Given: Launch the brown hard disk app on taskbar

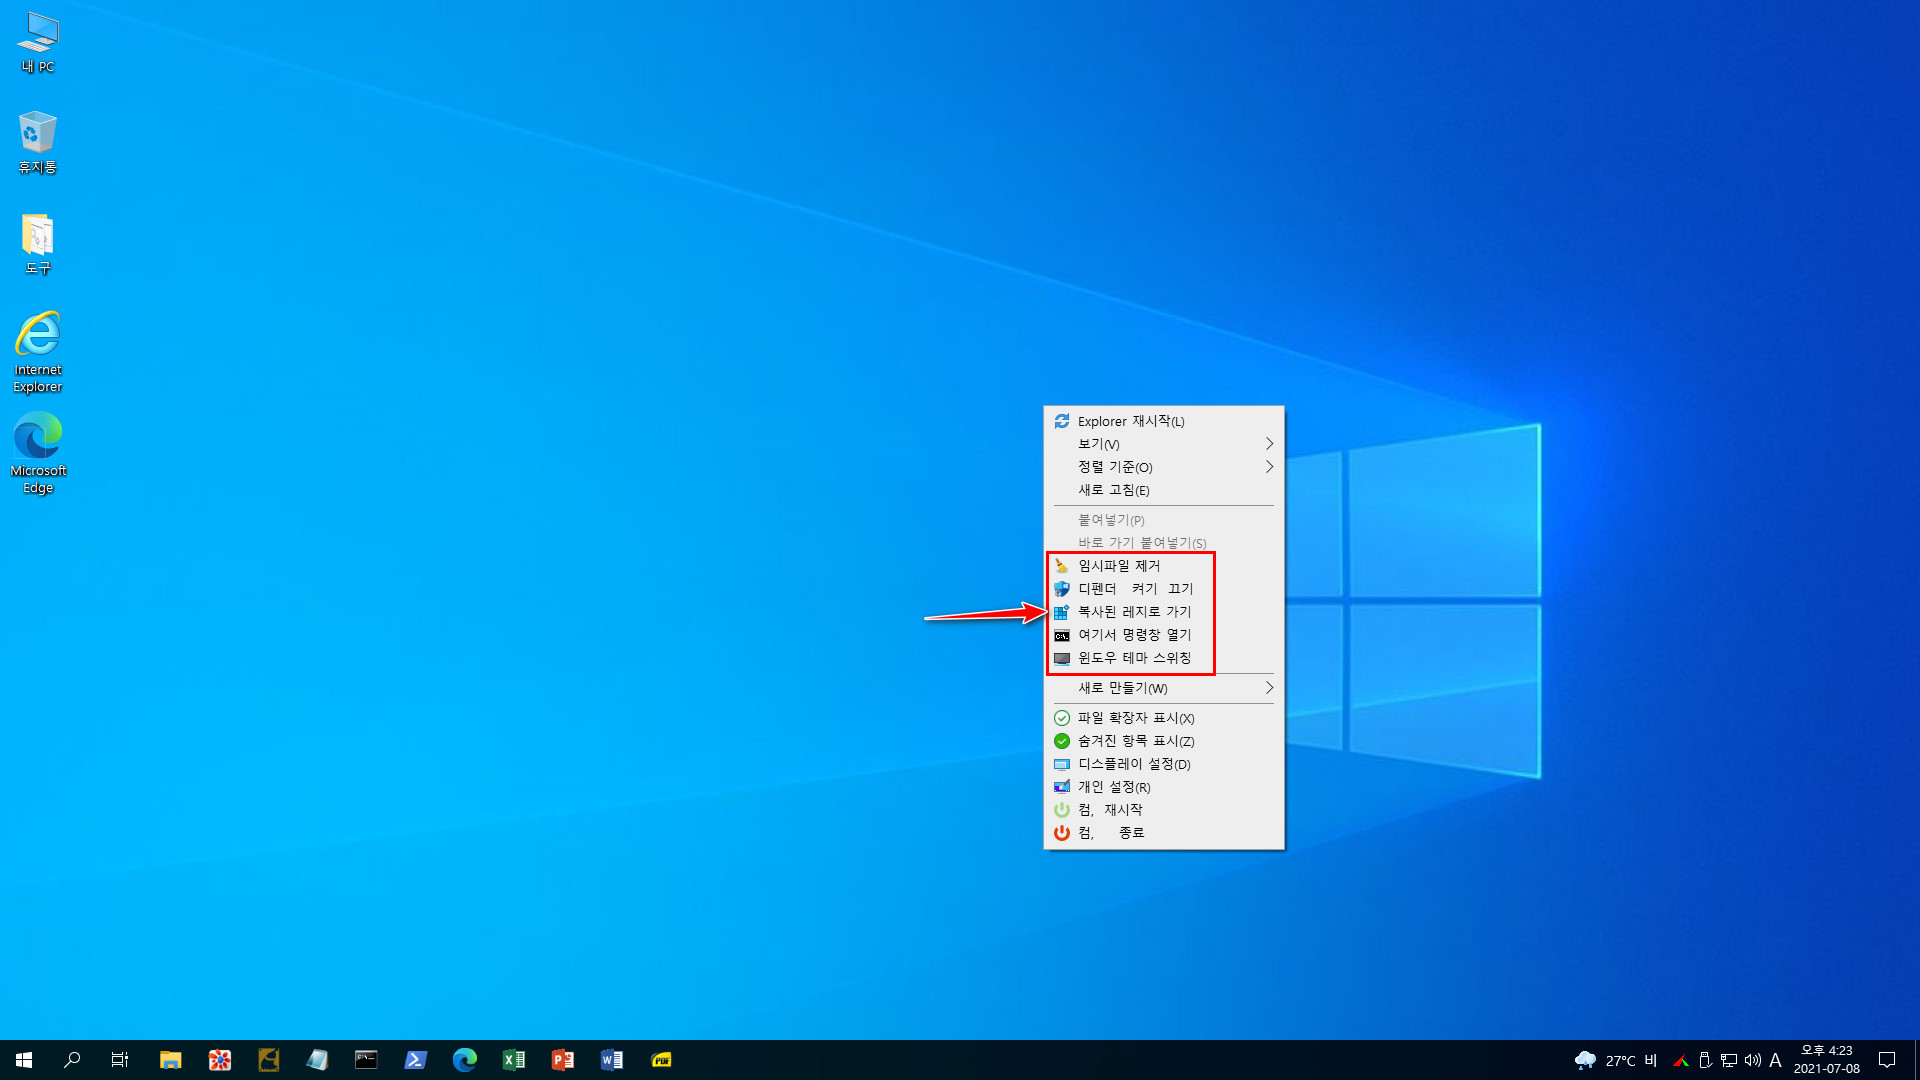Looking at the screenshot, I should coord(269,1060).
